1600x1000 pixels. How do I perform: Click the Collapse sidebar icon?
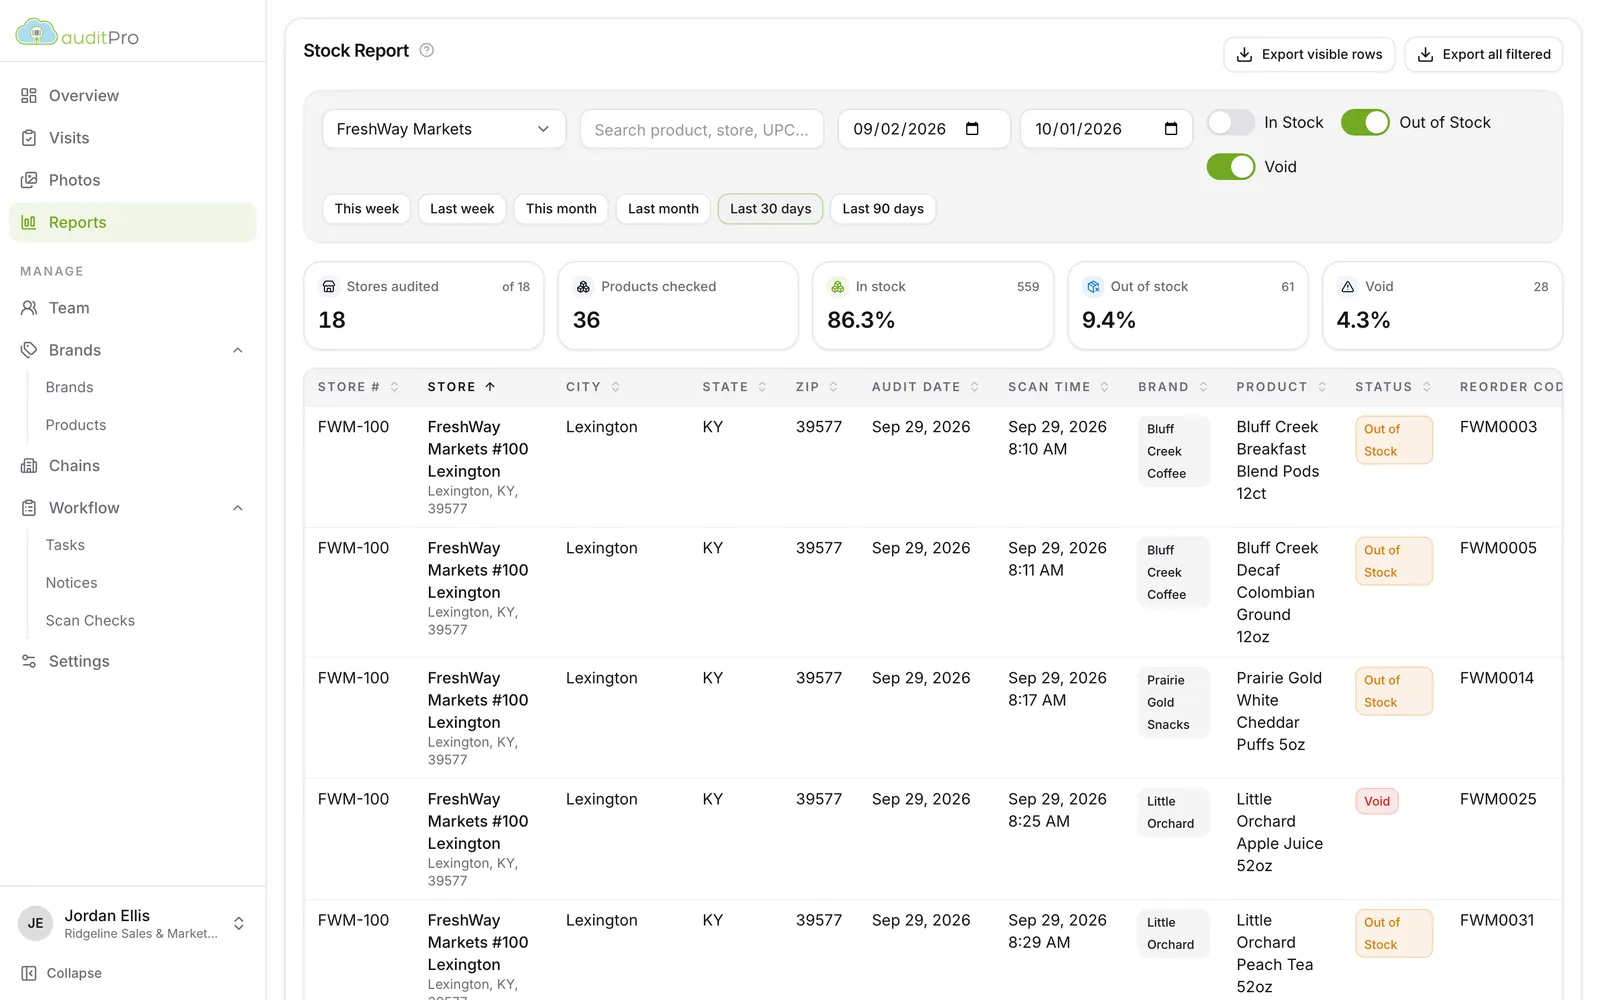pos(29,973)
